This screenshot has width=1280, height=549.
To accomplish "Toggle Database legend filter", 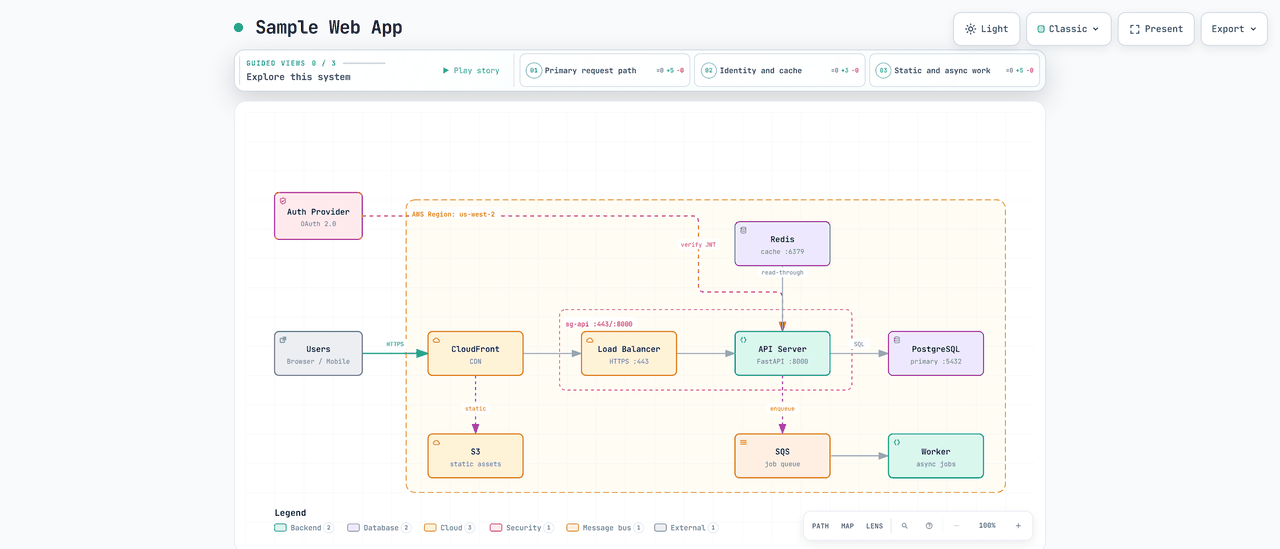I will pyautogui.click(x=379, y=528).
